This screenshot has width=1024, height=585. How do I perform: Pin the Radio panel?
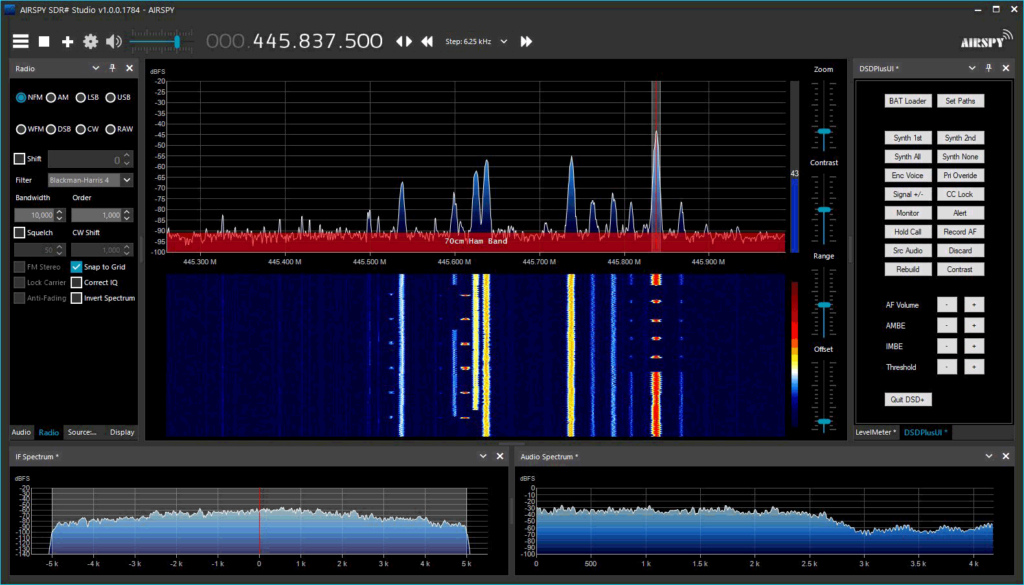[x=112, y=68]
